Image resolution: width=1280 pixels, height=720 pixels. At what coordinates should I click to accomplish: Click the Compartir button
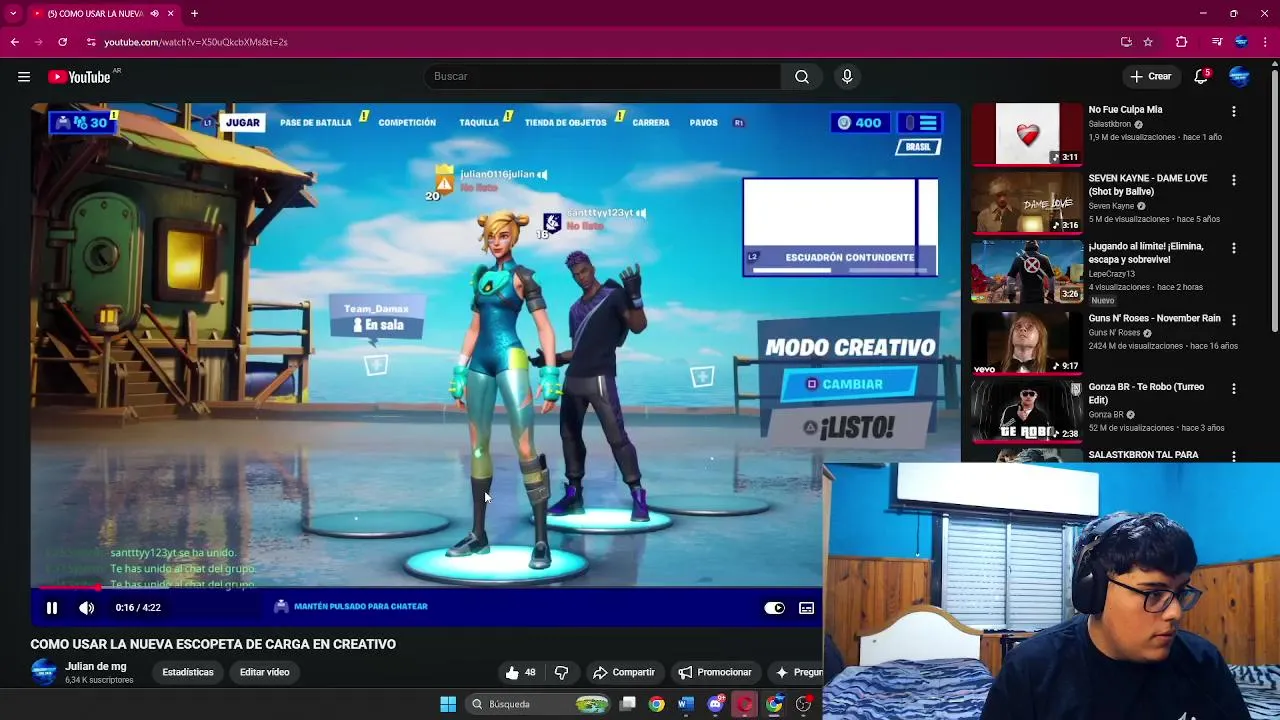pos(623,673)
